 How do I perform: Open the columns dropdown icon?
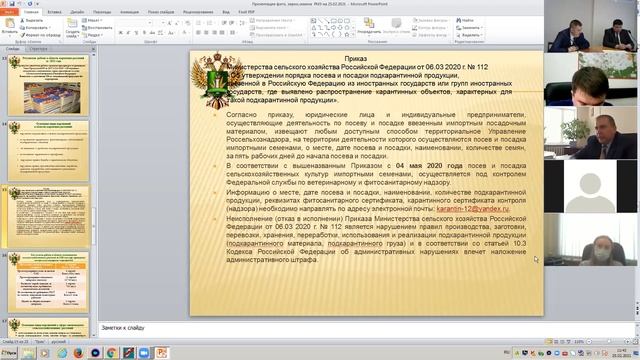(x=233, y=33)
